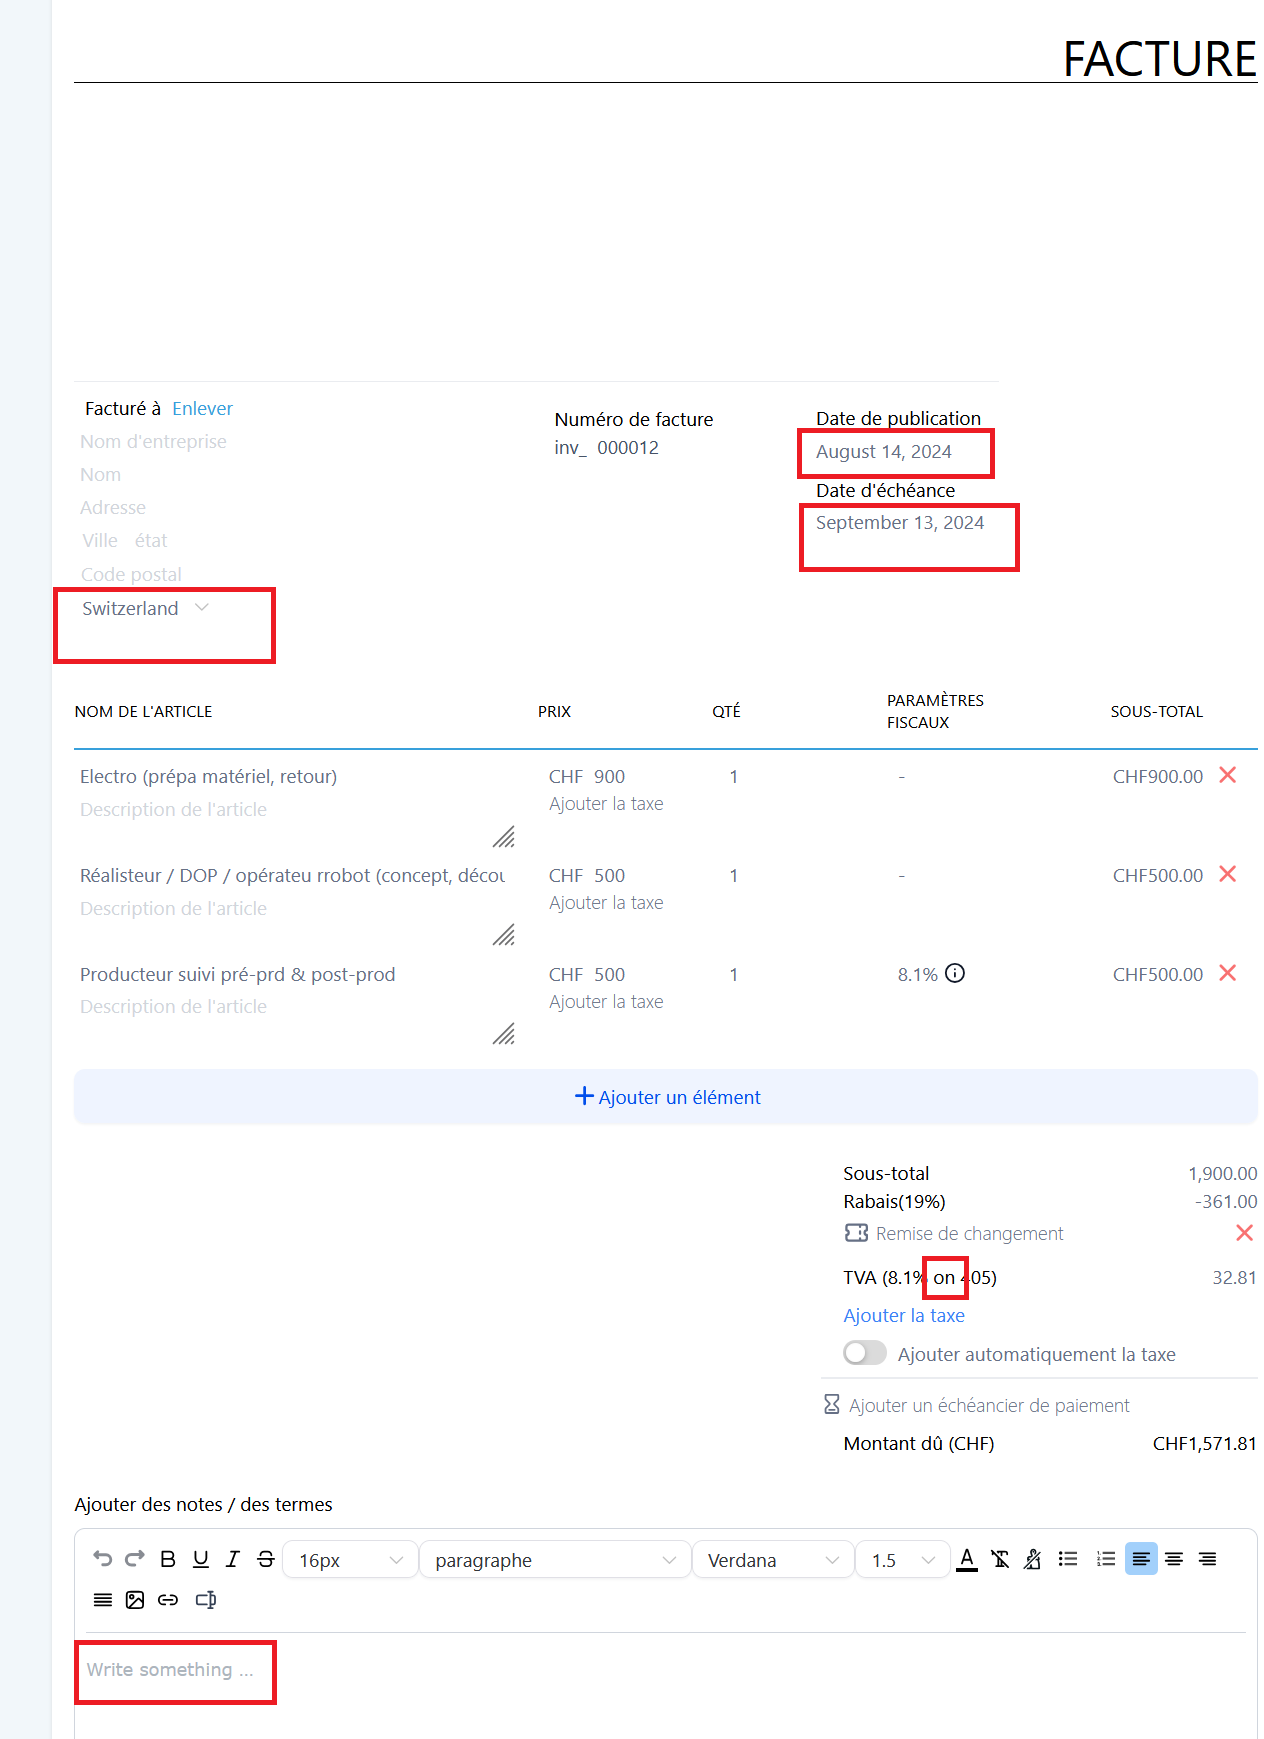The width and height of the screenshot is (1264, 1739).
Task: Open the text color picker
Action: point(967,1559)
